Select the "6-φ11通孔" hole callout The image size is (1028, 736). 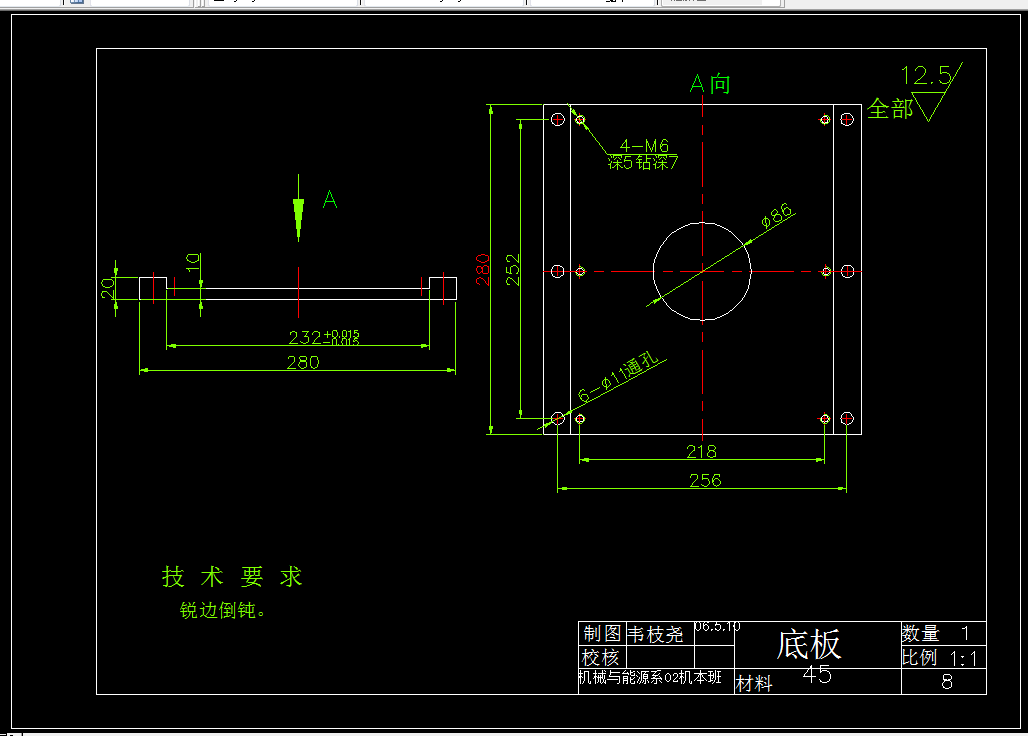coord(618,377)
